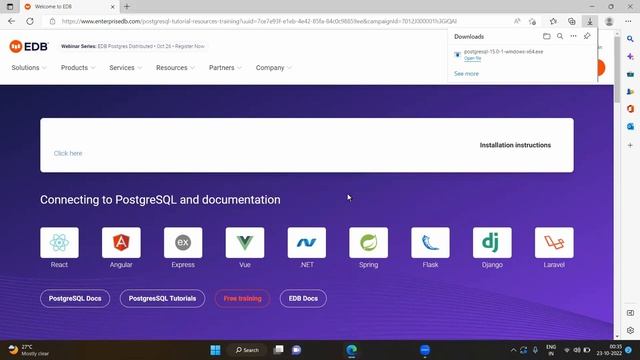Open the browser profile icon
The width and height of the screenshot is (640, 360).
coord(609,21)
